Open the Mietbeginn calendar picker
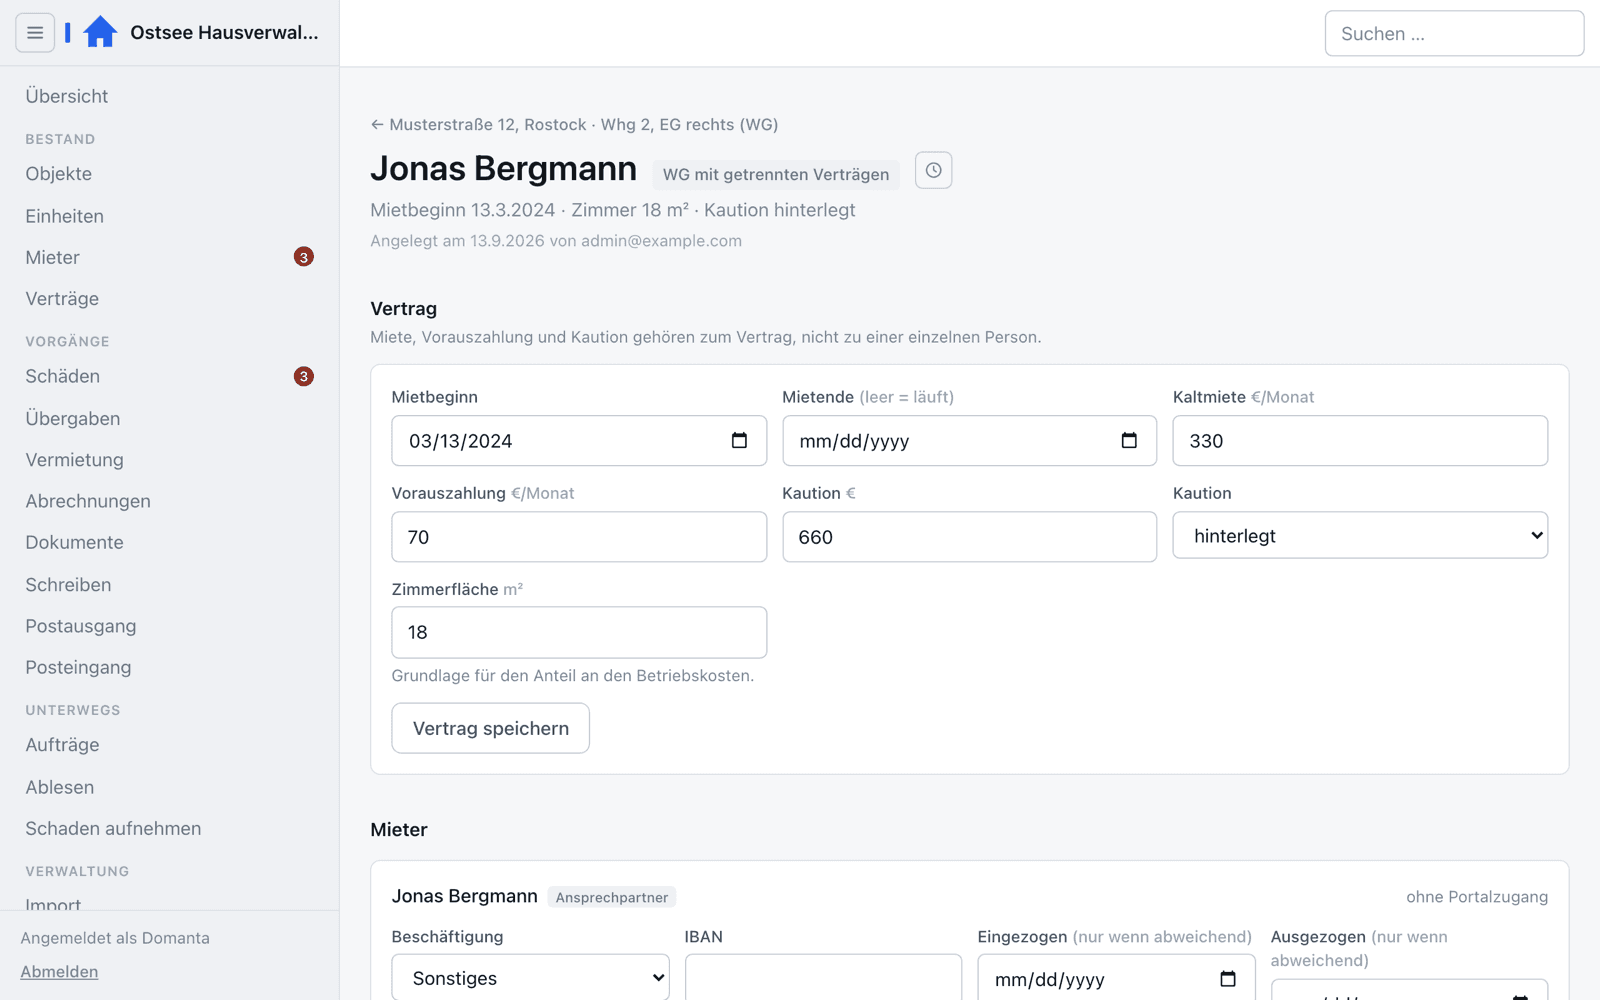The image size is (1600, 1000). click(x=739, y=441)
